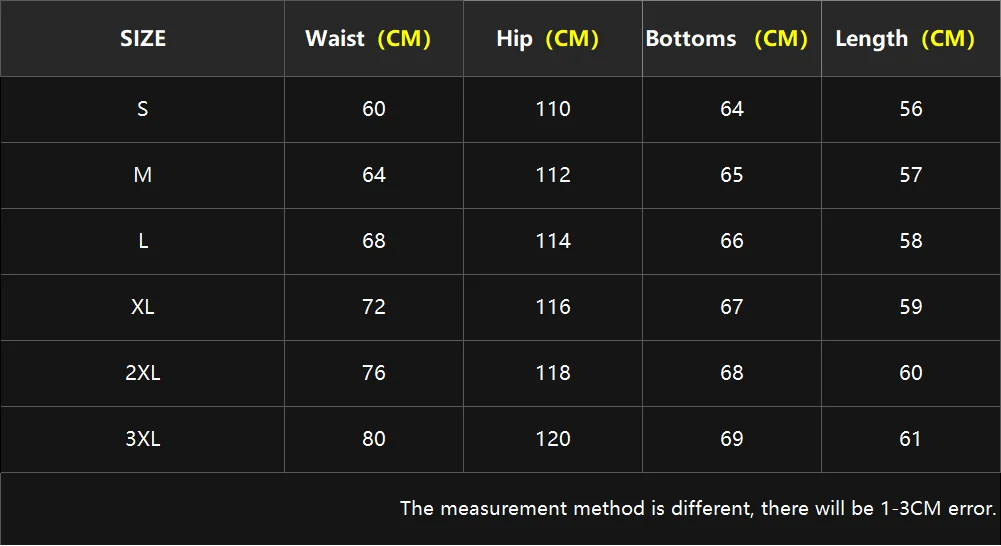Click the Bottoms (CM) column header
1001x546 pixels.
coord(727,39)
